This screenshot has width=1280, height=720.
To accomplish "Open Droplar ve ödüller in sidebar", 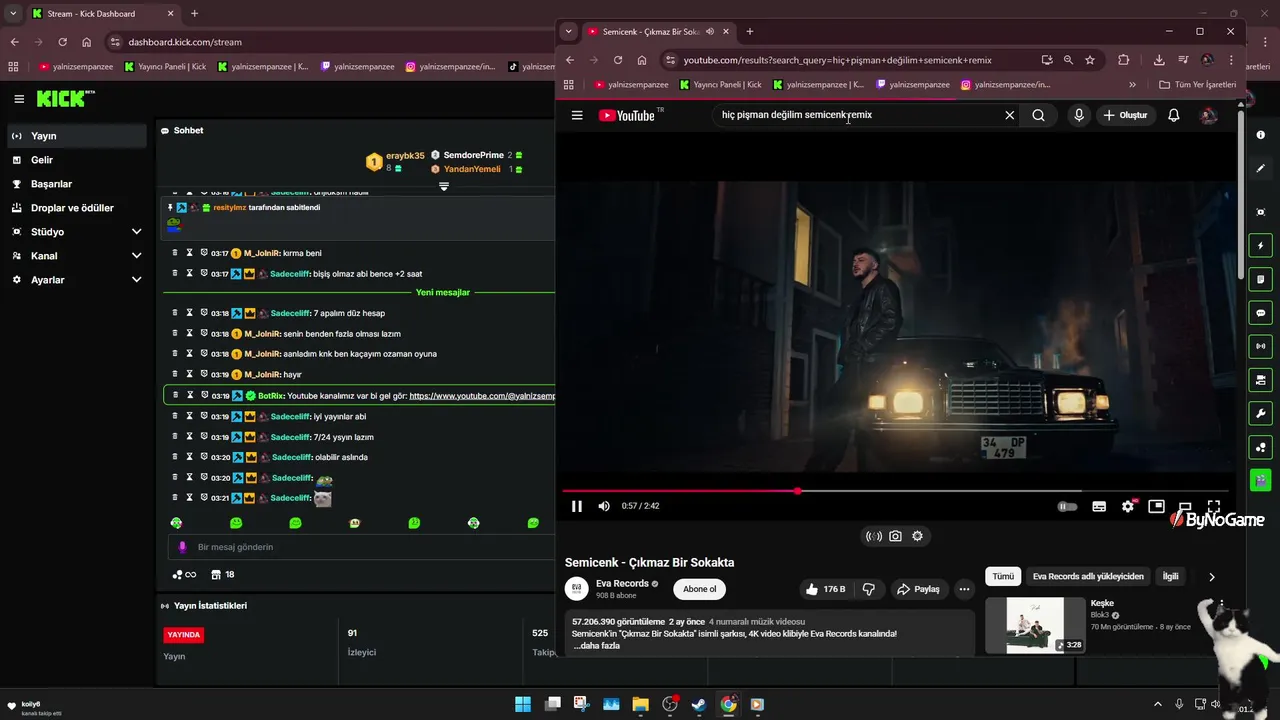I will [77, 208].
